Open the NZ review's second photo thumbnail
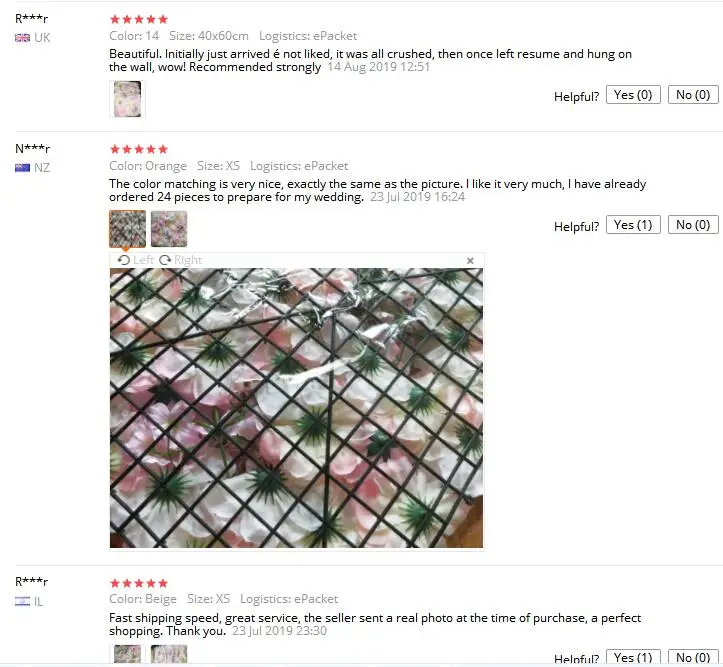 point(169,229)
